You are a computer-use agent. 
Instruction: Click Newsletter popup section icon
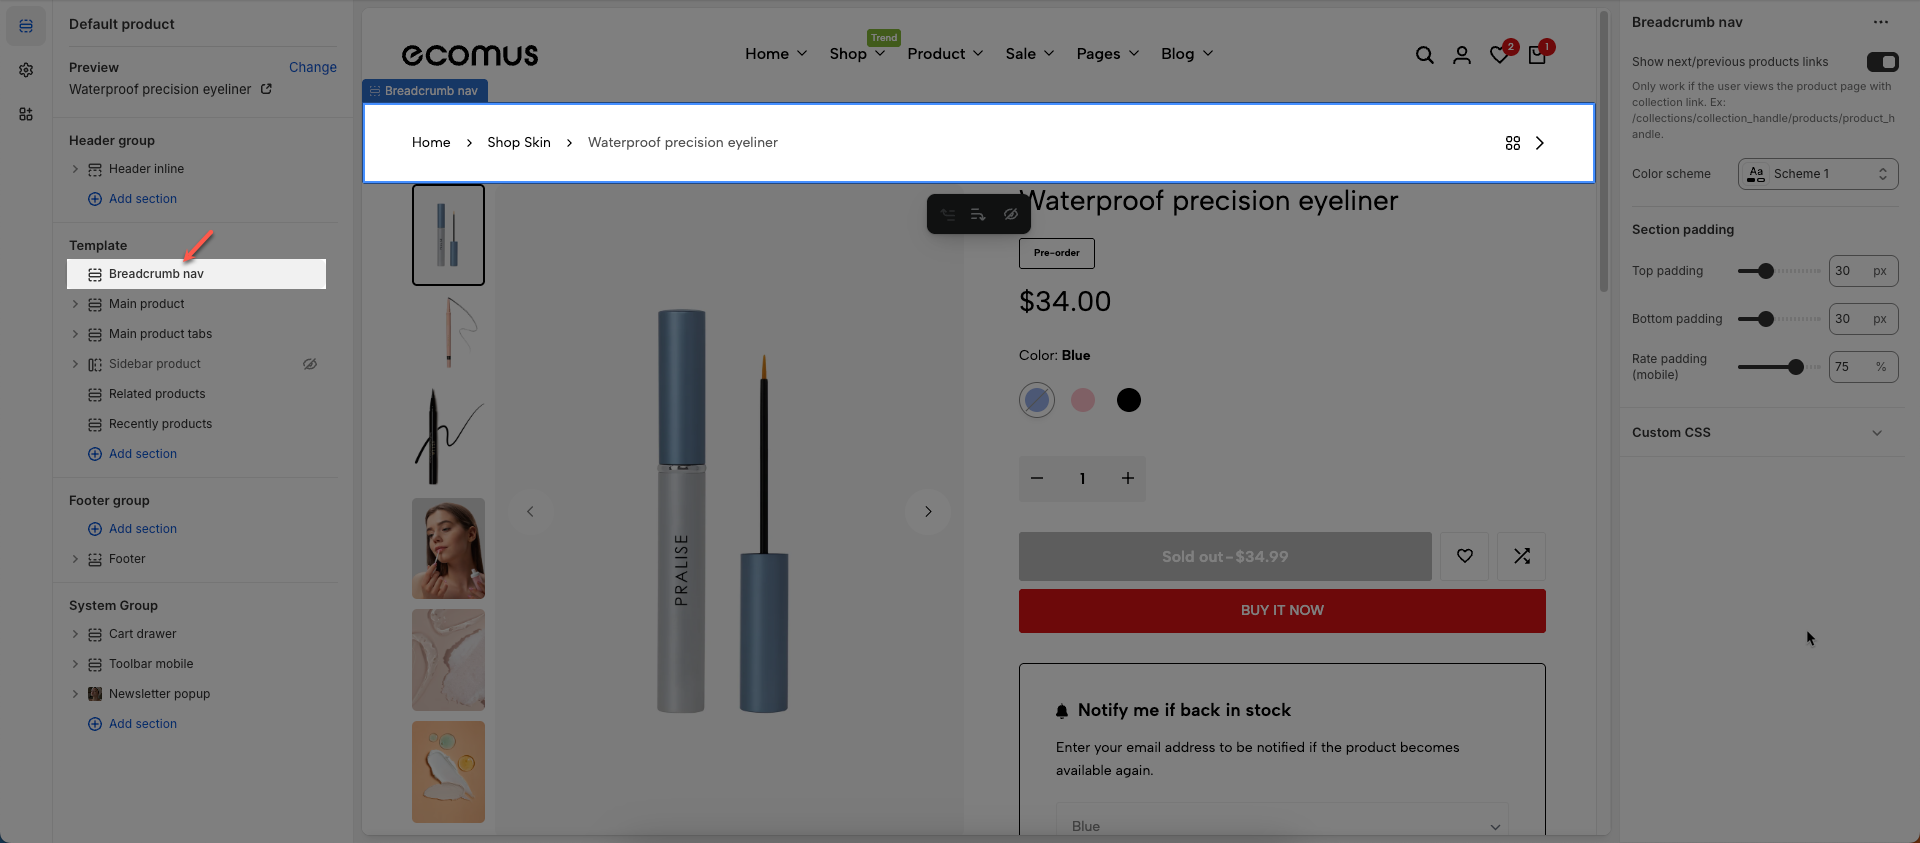pos(95,694)
